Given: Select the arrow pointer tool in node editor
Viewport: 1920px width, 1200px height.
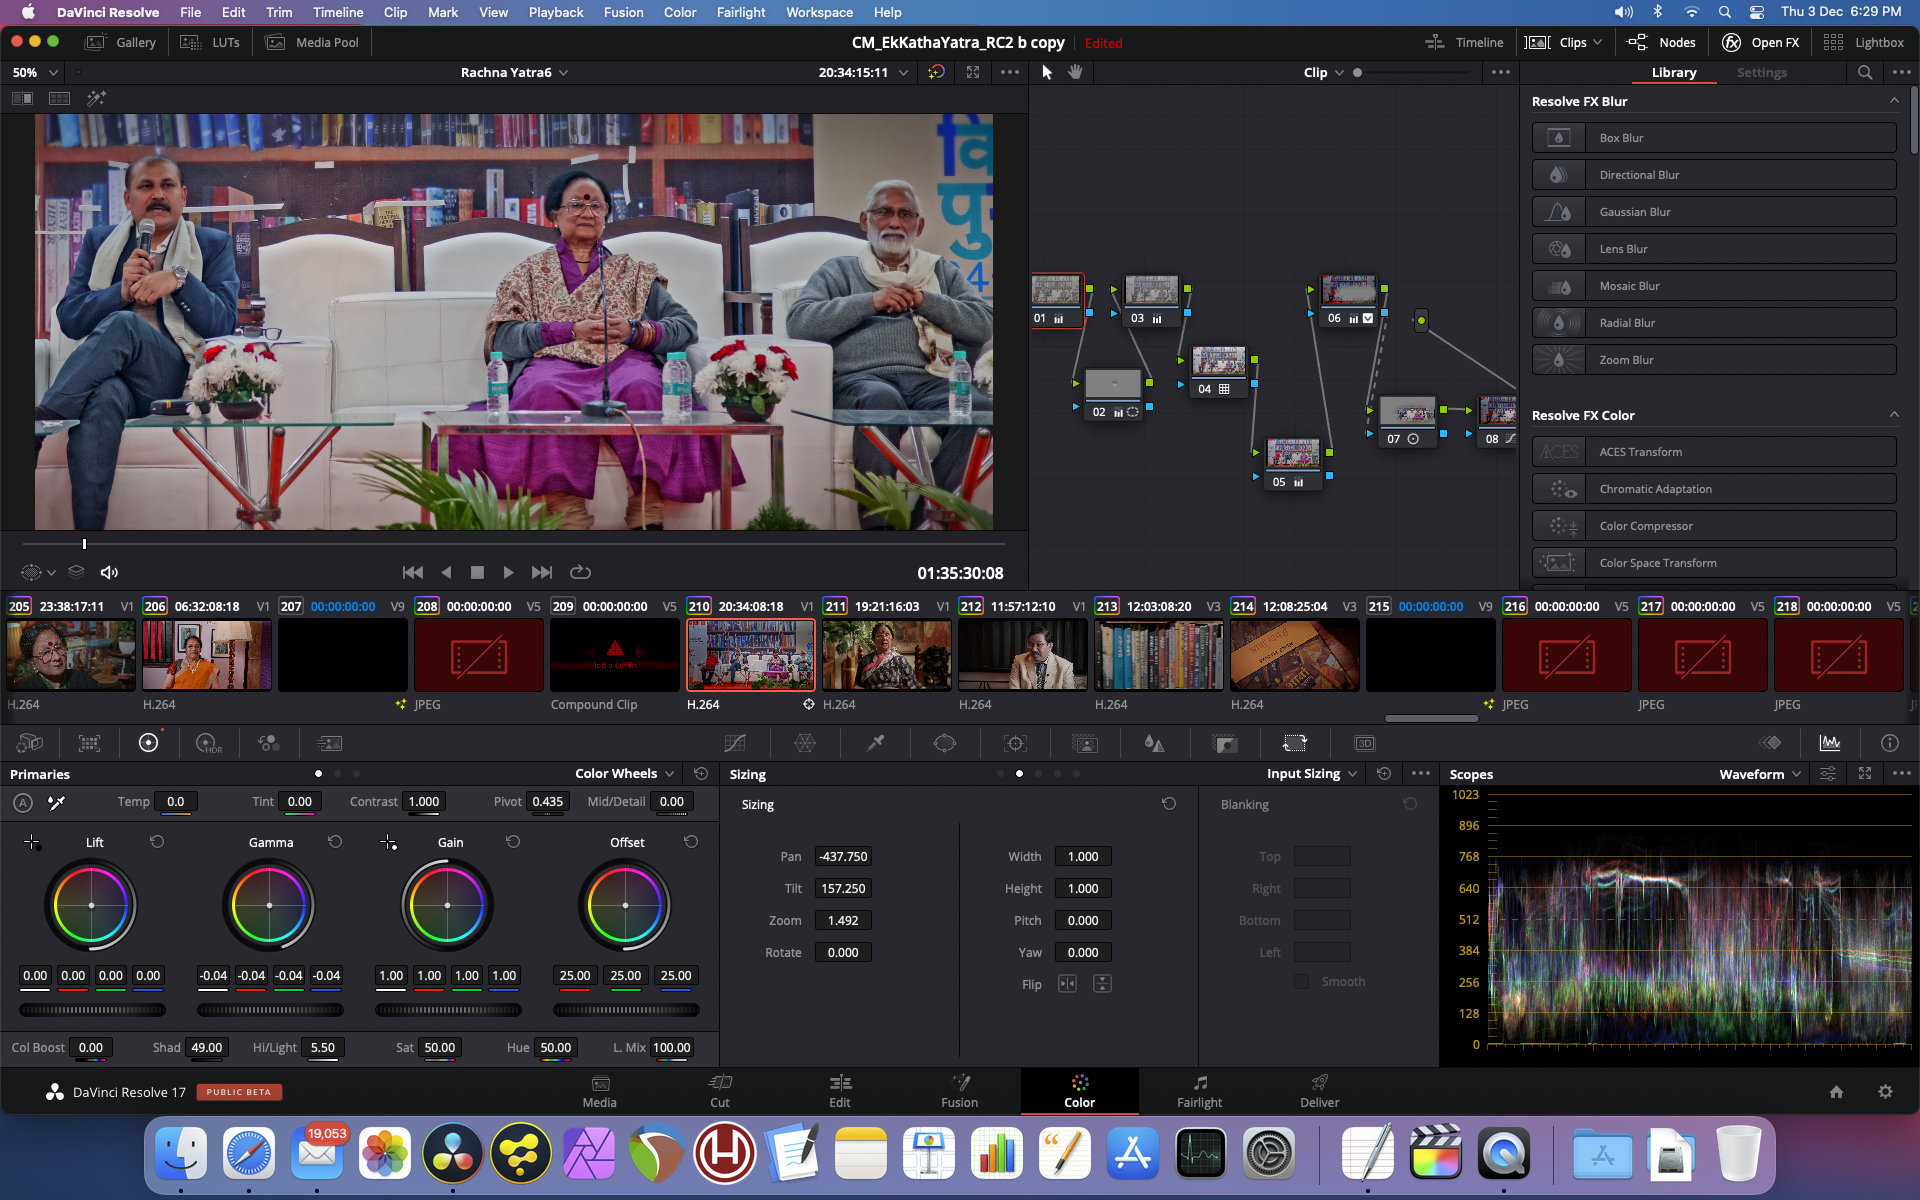Looking at the screenshot, I should point(1047,72).
